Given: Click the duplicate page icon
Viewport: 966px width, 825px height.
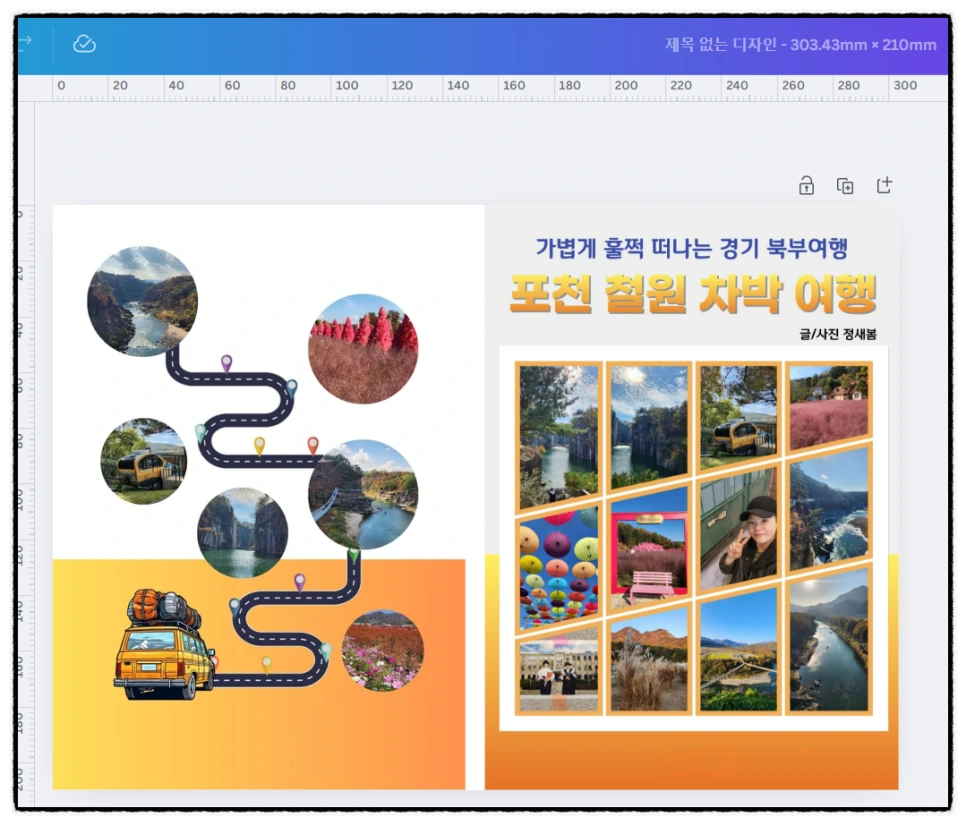Looking at the screenshot, I should point(845,185).
